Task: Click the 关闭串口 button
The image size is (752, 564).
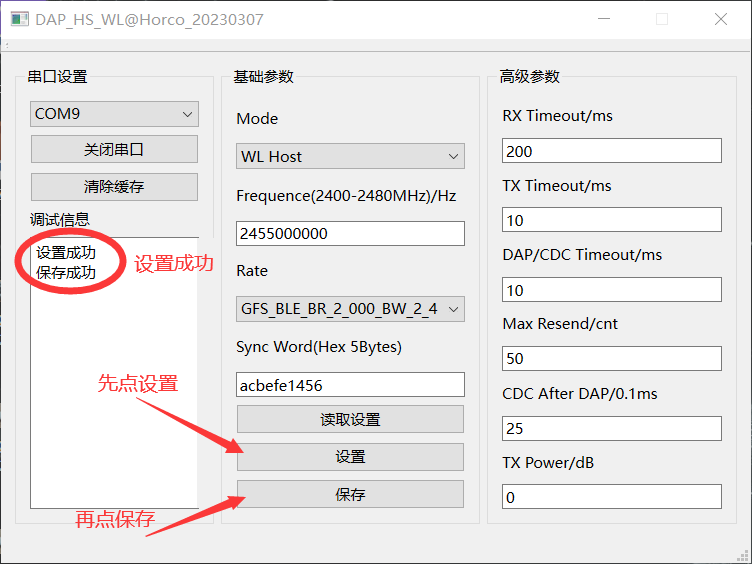Action: click(114, 149)
